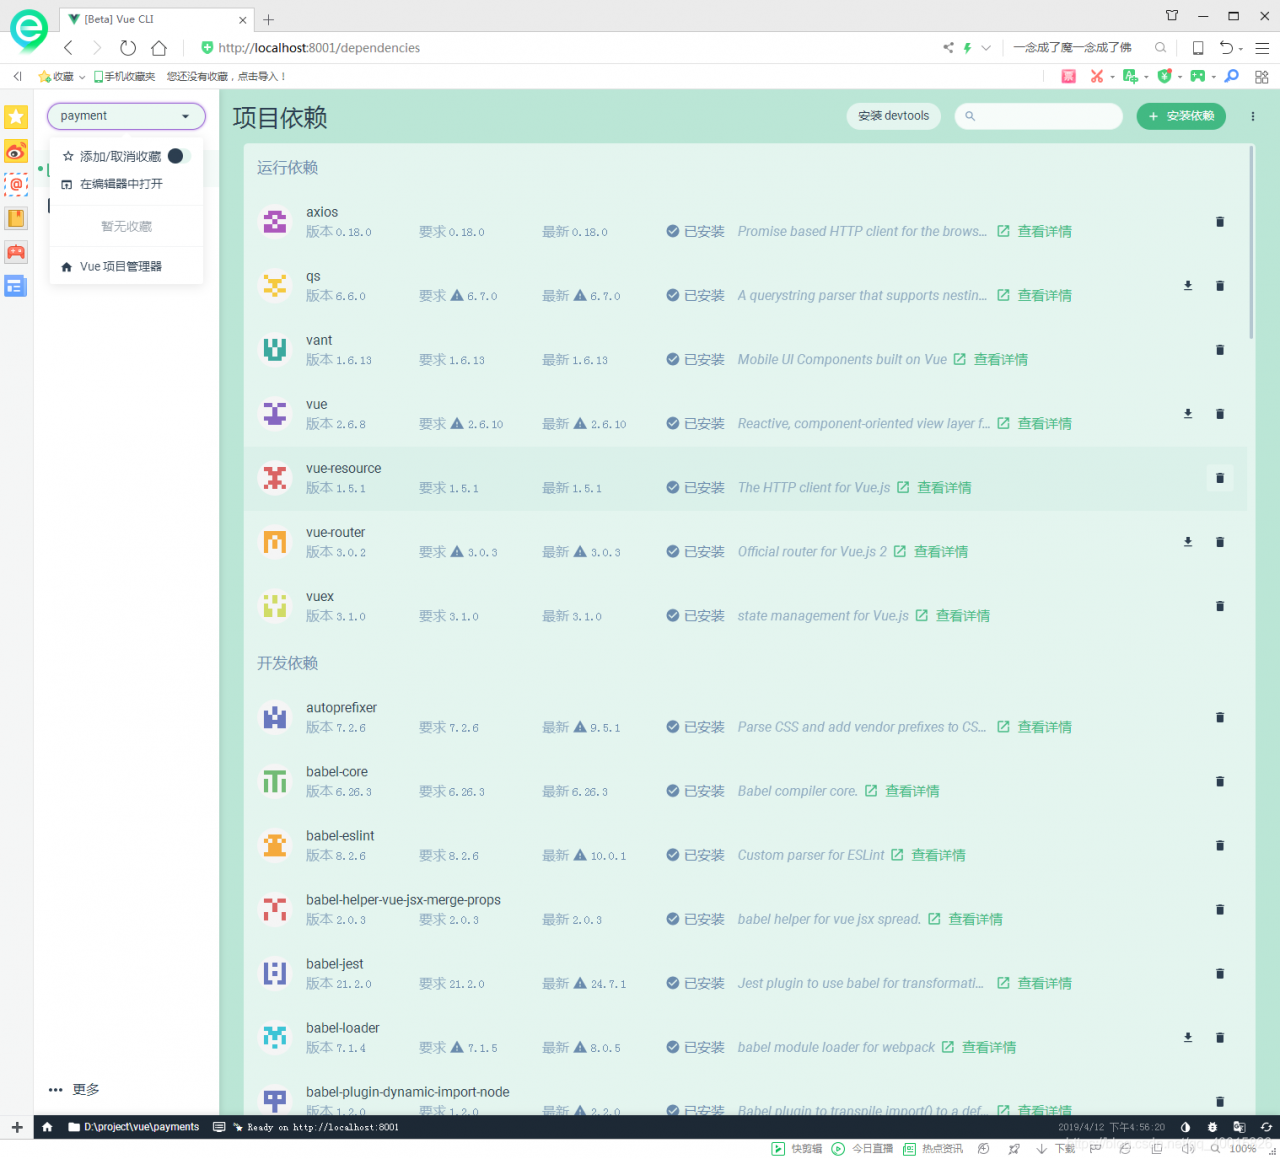Open a new browser tab
This screenshot has width=1280, height=1159.
(x=268, y=19)
